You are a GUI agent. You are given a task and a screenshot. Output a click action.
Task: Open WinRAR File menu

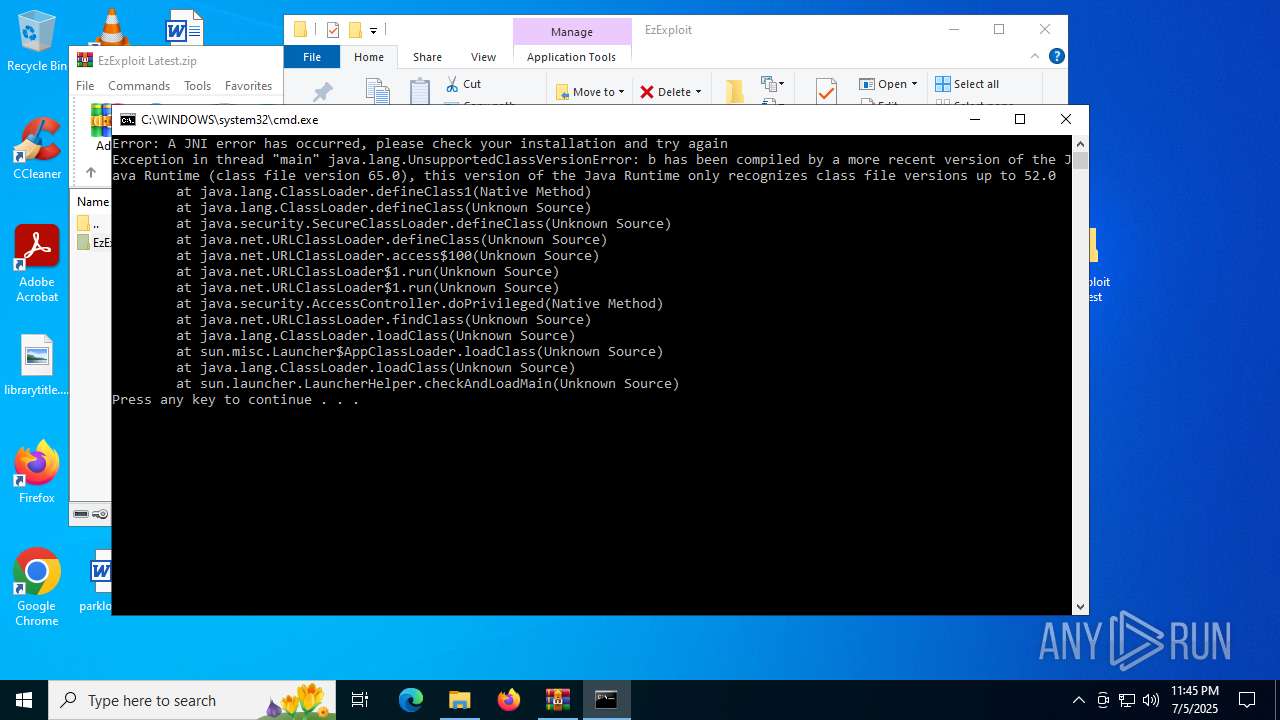pyautogui.click(x=85, y=86)
